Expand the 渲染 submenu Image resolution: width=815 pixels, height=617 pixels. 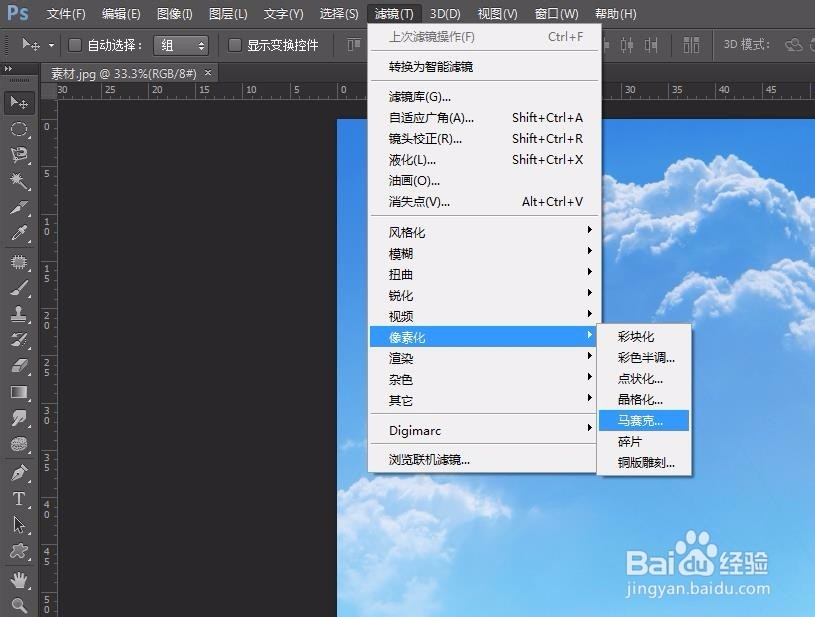pyautogui.click(x=484, y=358)
